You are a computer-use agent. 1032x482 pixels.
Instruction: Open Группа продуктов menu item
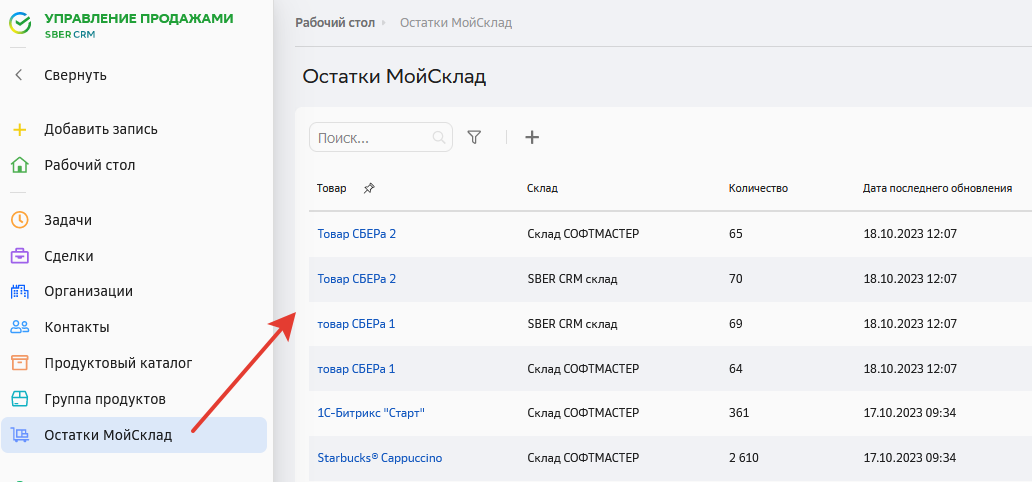tap(104, 399)
